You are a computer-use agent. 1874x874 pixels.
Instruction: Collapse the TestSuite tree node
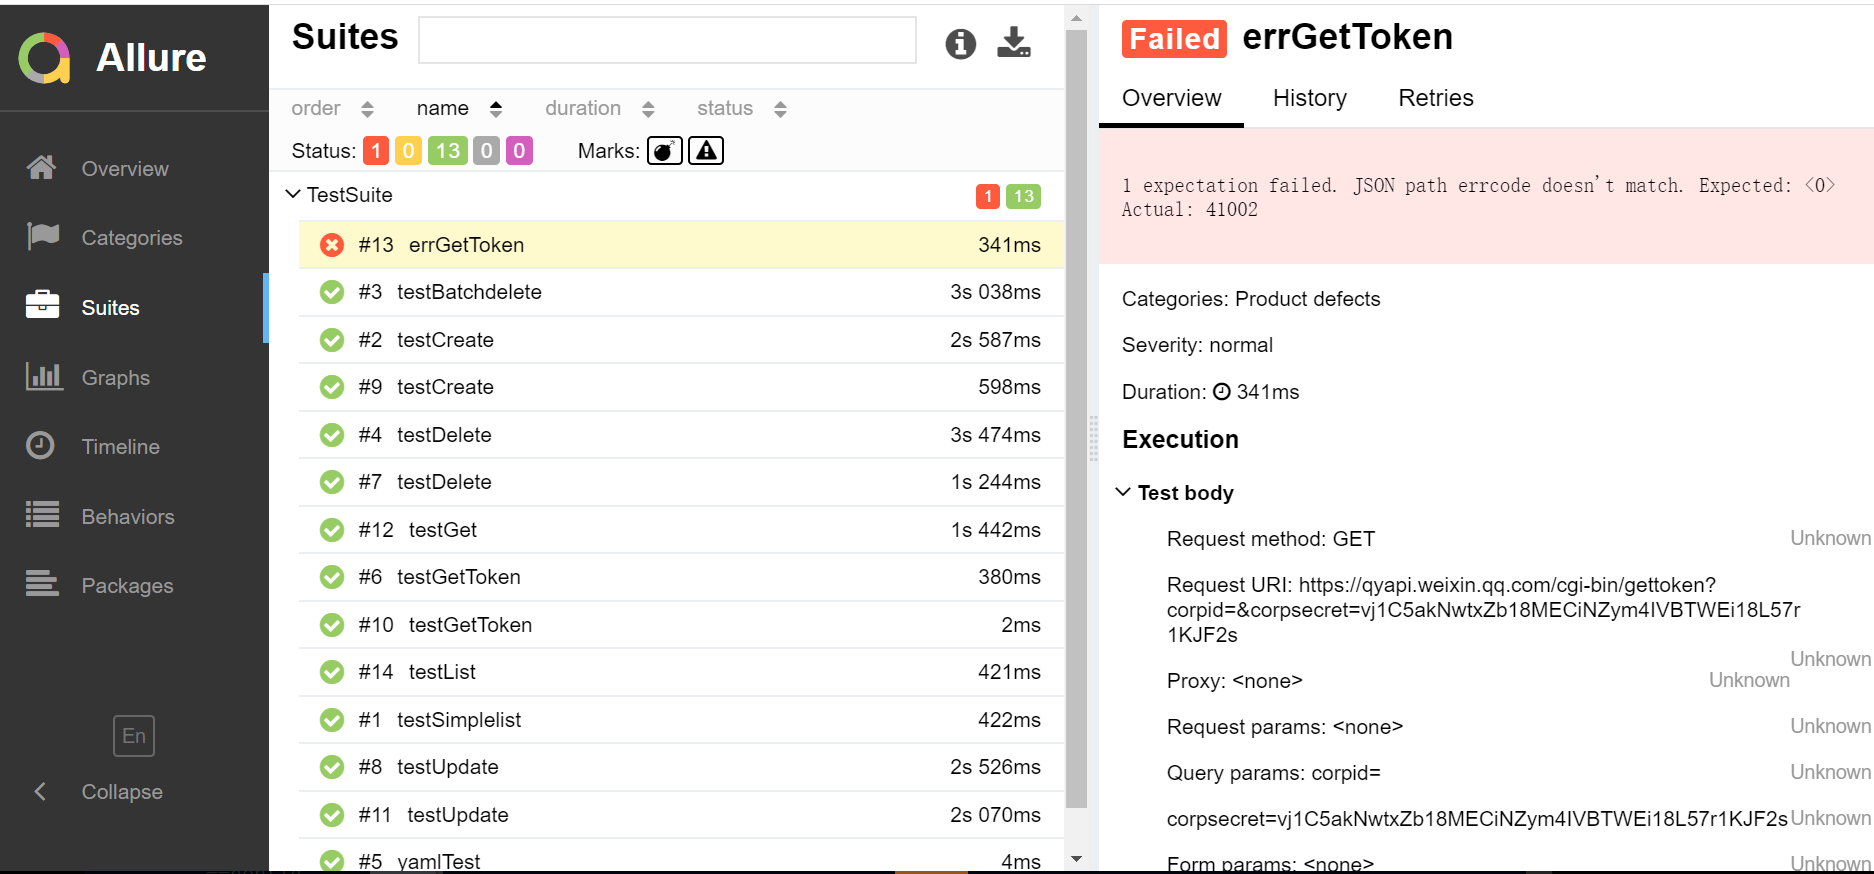pyautogui.click(x=293, y=195)
